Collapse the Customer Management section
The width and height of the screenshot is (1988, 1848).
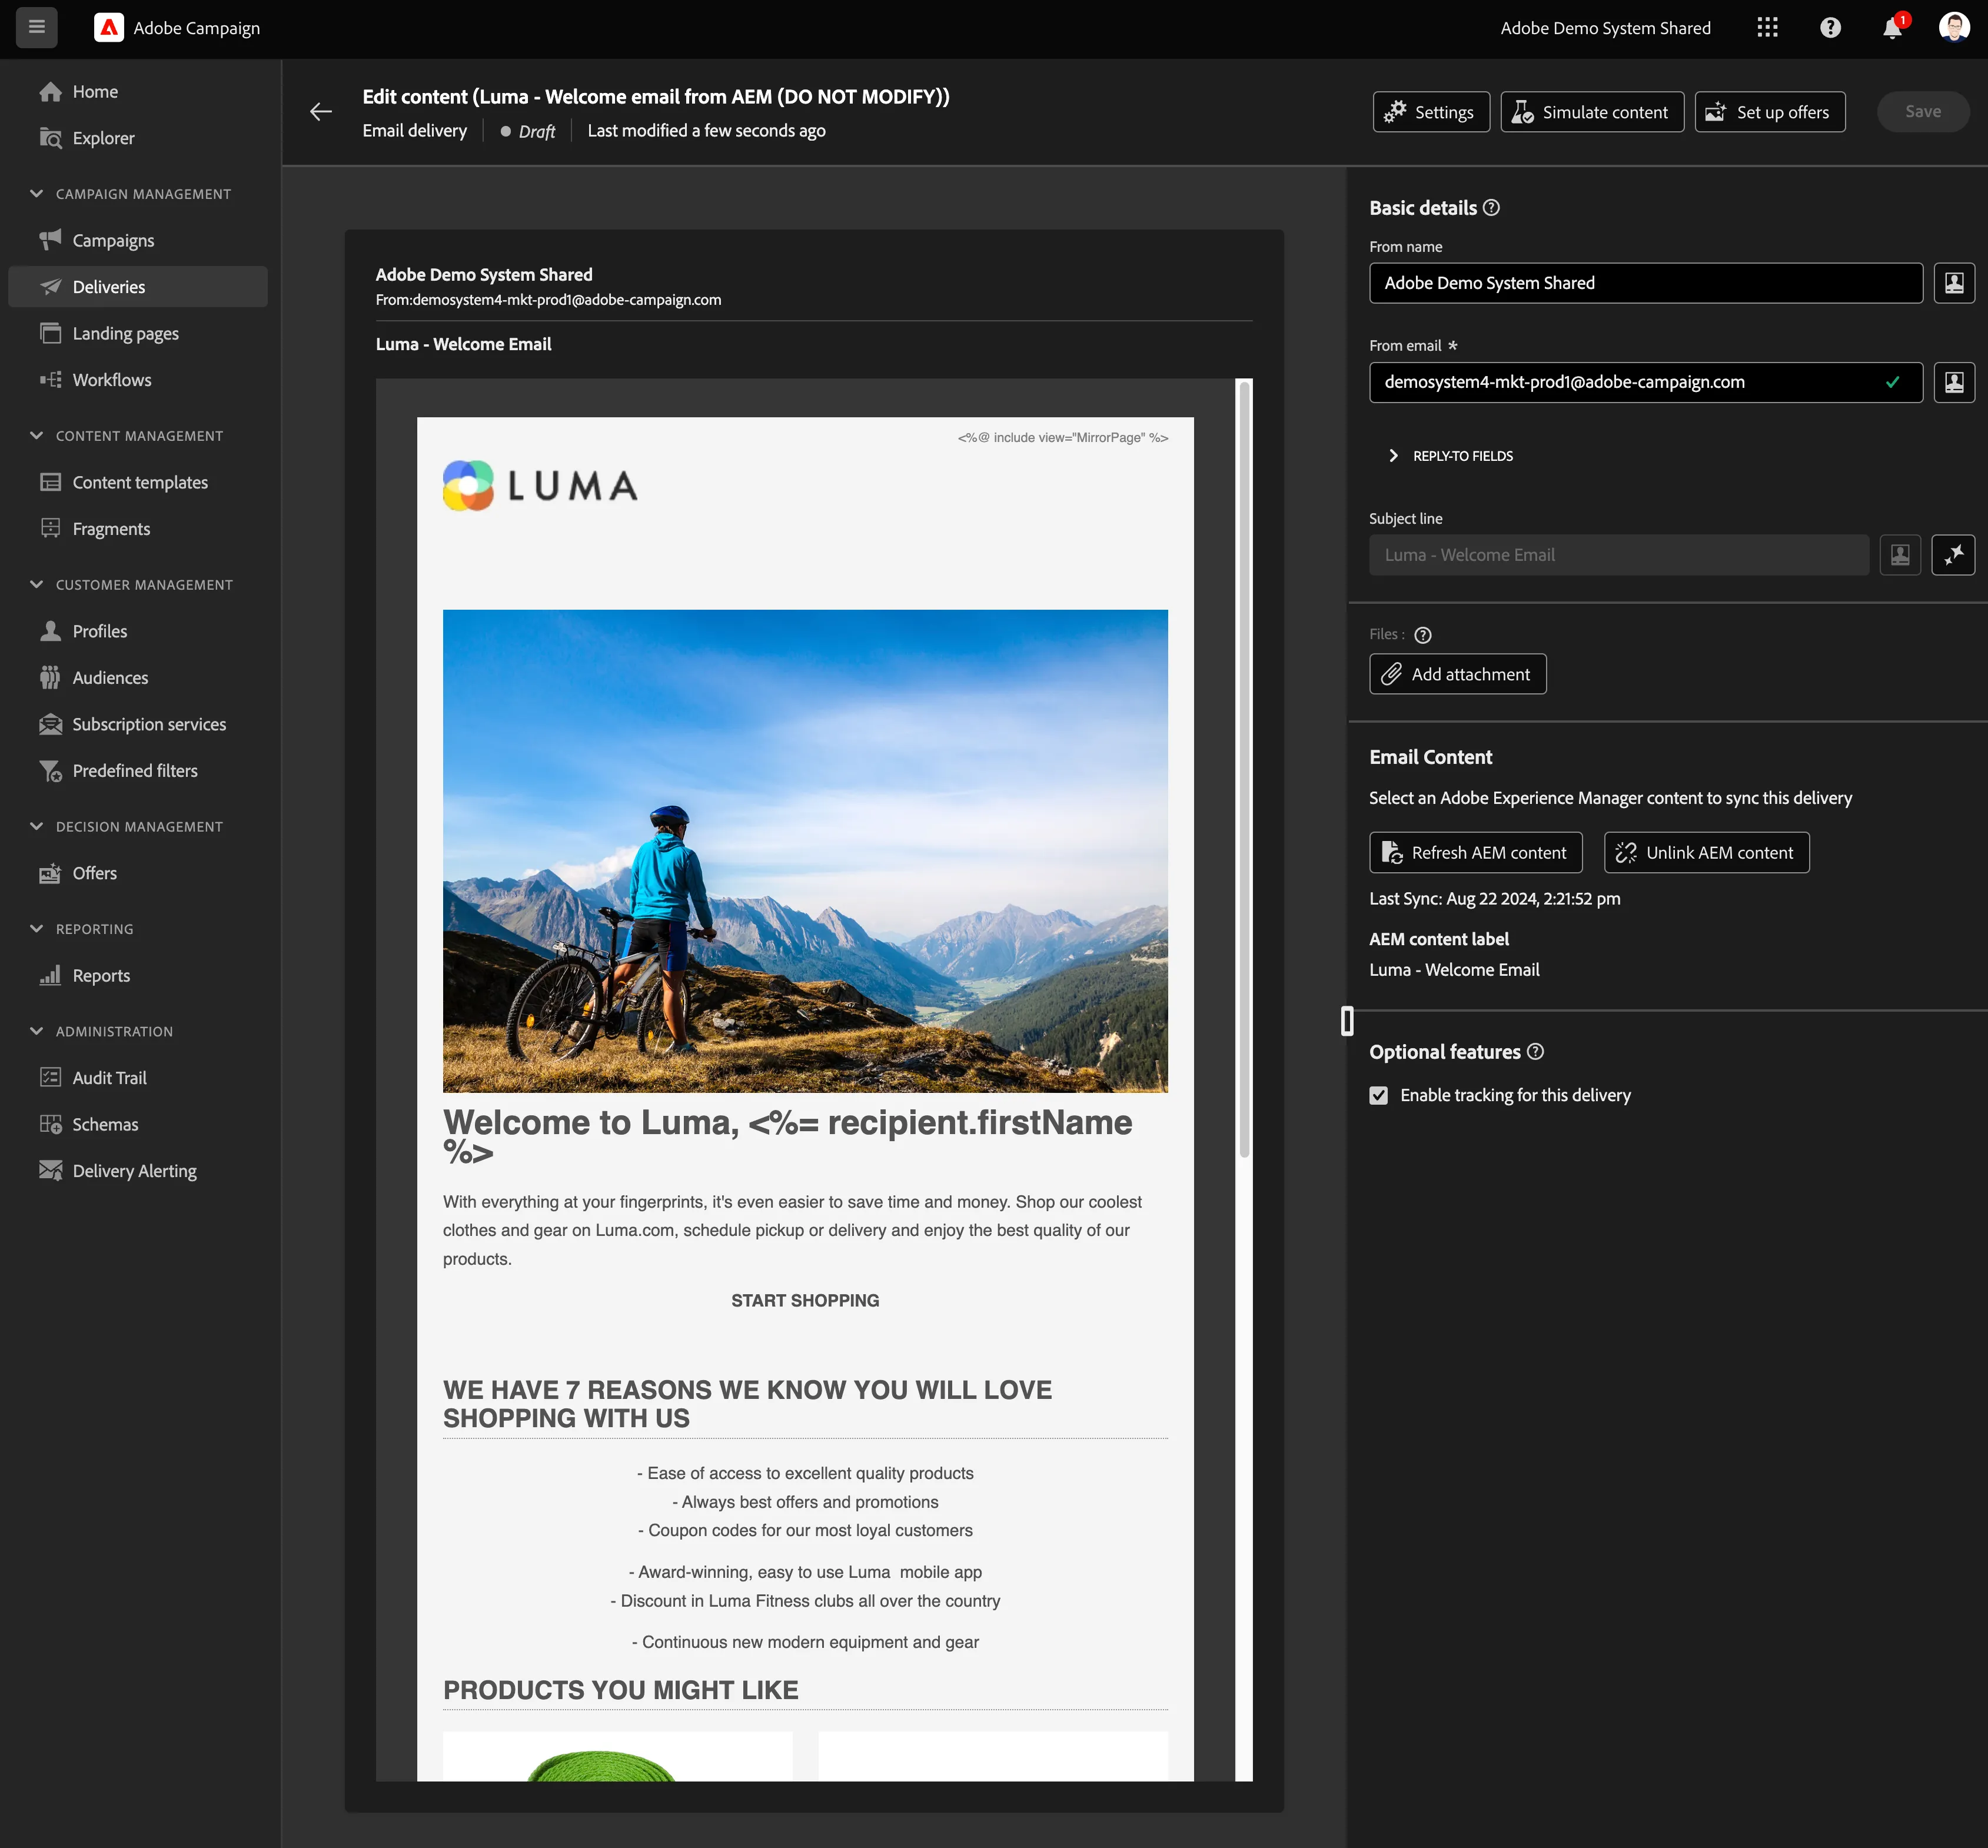[37, 585]
